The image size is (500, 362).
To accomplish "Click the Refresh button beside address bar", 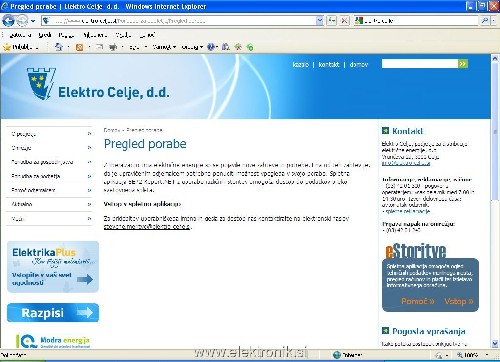I will pos(331,21).
